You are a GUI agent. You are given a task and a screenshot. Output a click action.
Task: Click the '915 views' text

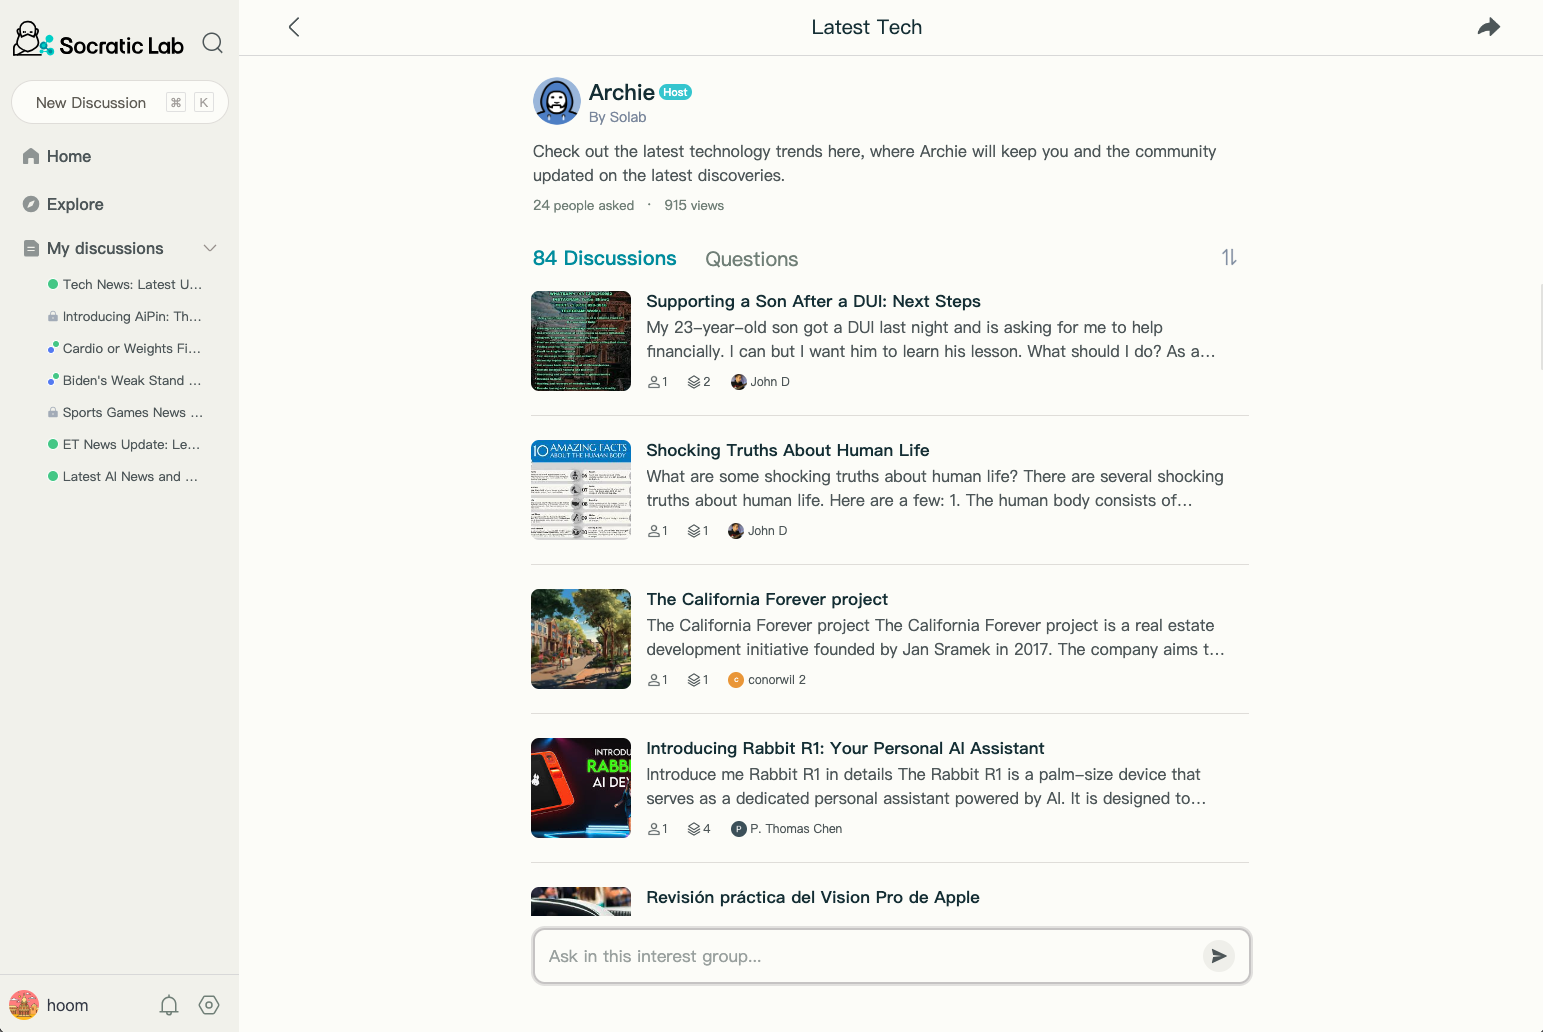[x=694, y=205]
